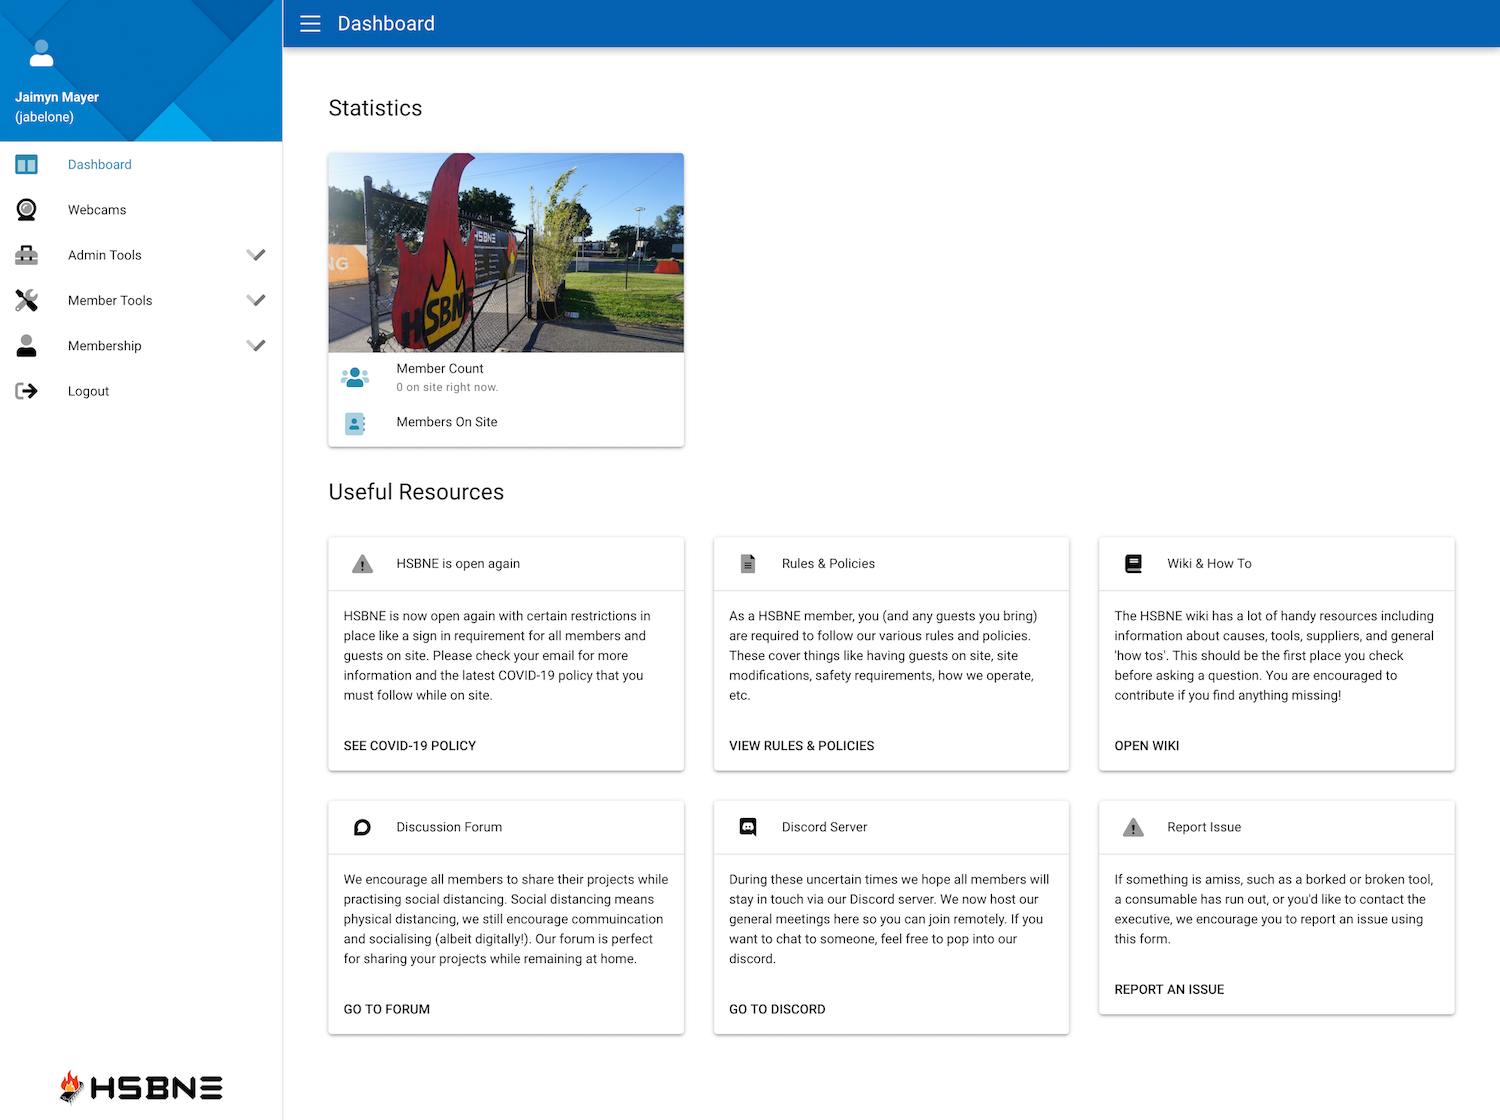Click the Members On Site contact icon
1500x1120 pixels.
tap(355, 423)
